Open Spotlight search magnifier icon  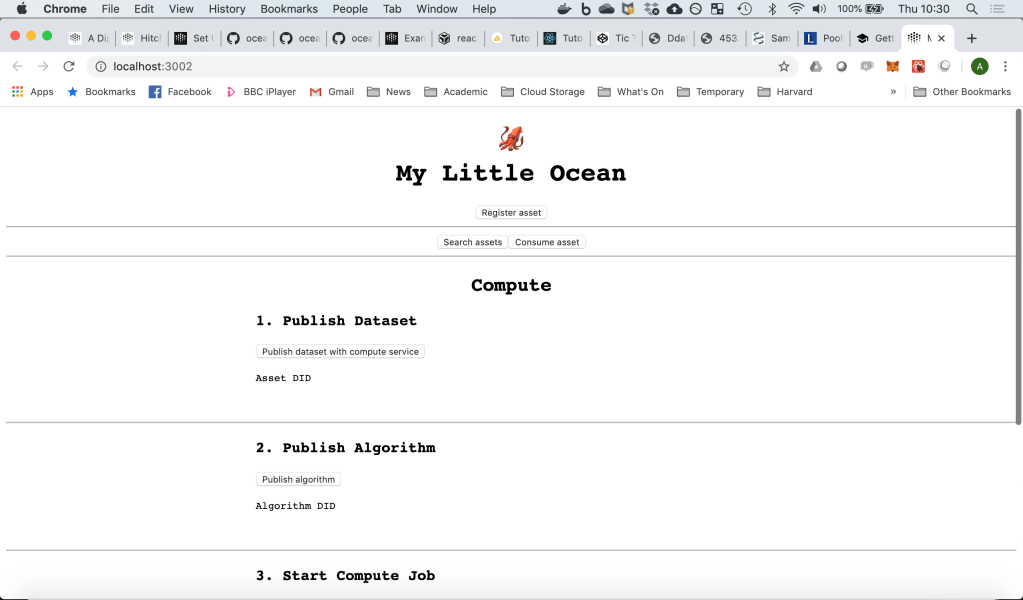[x=971, y=9]
